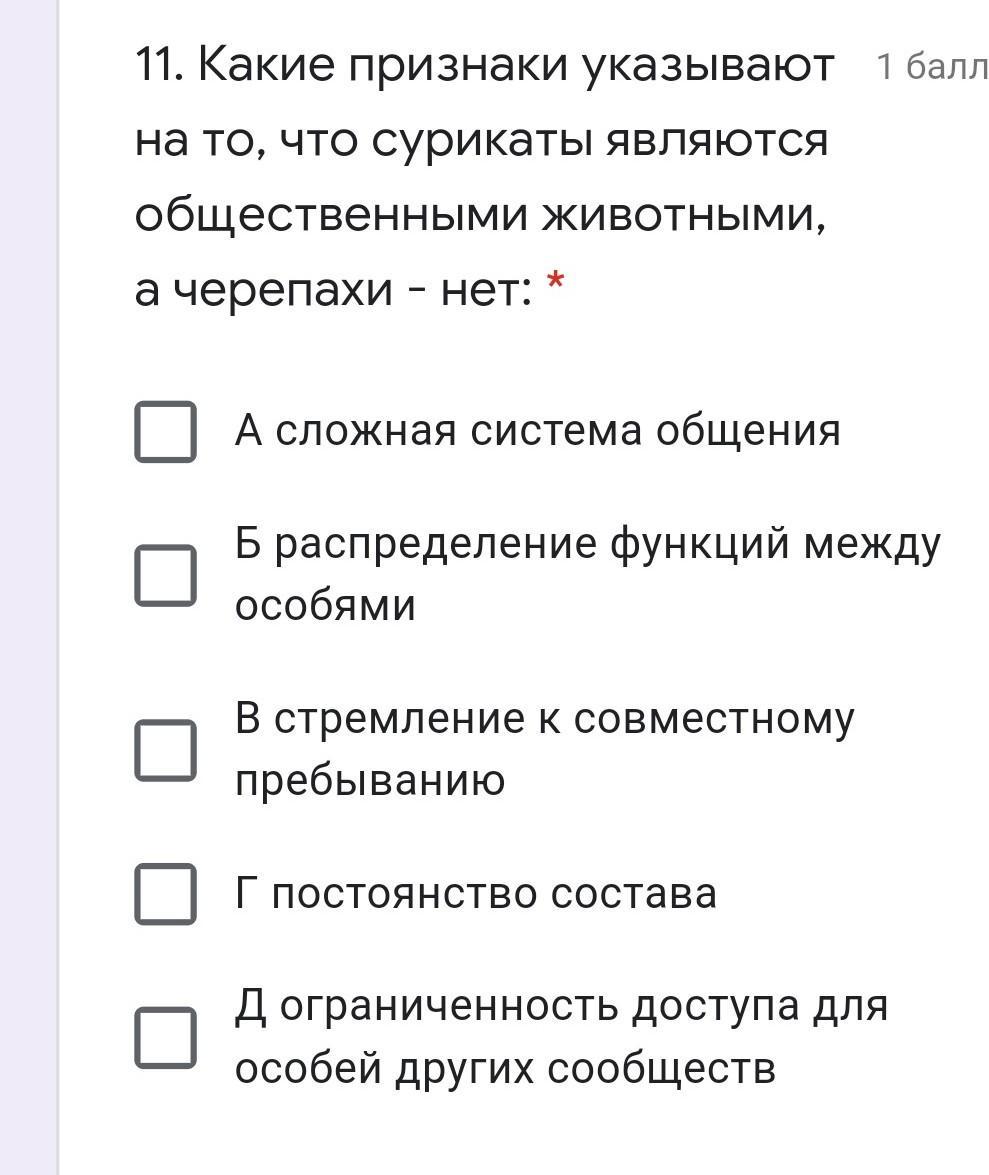
Task: Click the word "особями" in option Б
Action: (325, 606)
